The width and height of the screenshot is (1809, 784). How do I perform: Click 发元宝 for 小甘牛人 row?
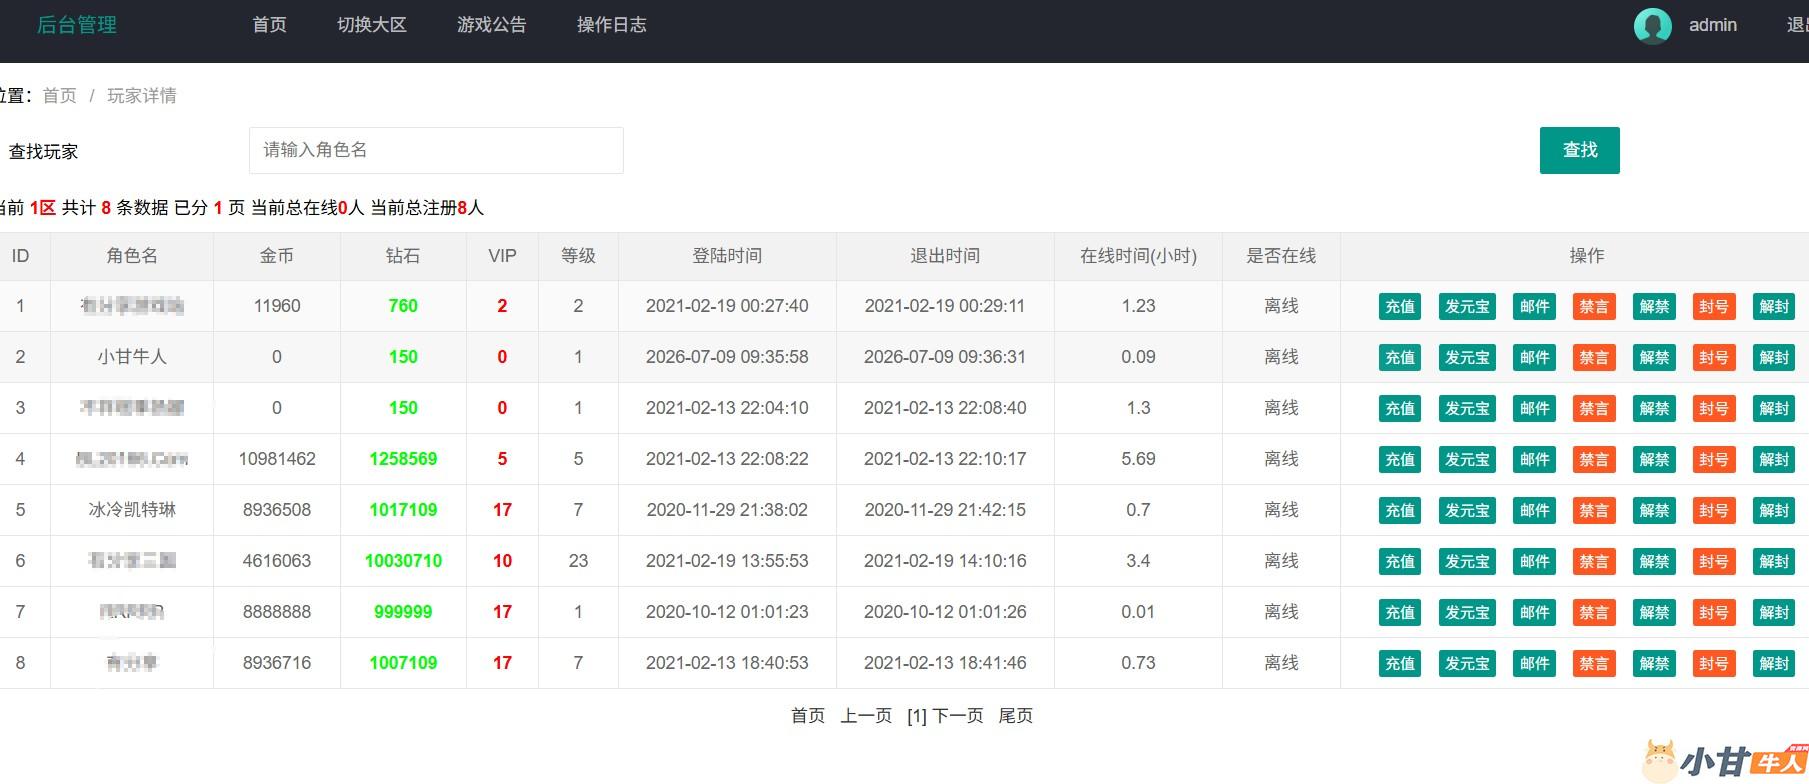1467,358
